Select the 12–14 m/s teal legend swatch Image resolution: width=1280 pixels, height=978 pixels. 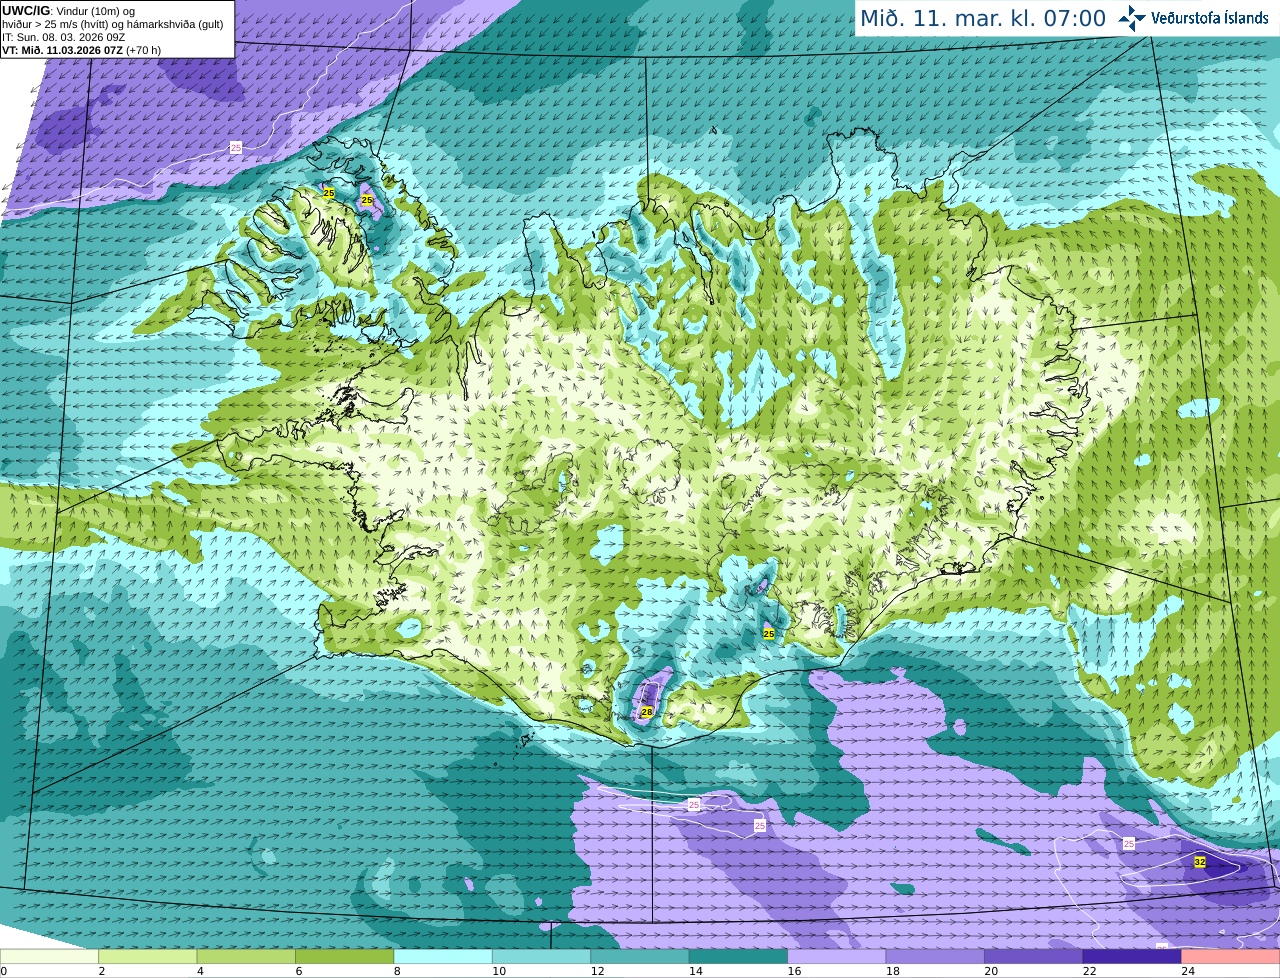[640, 956]
